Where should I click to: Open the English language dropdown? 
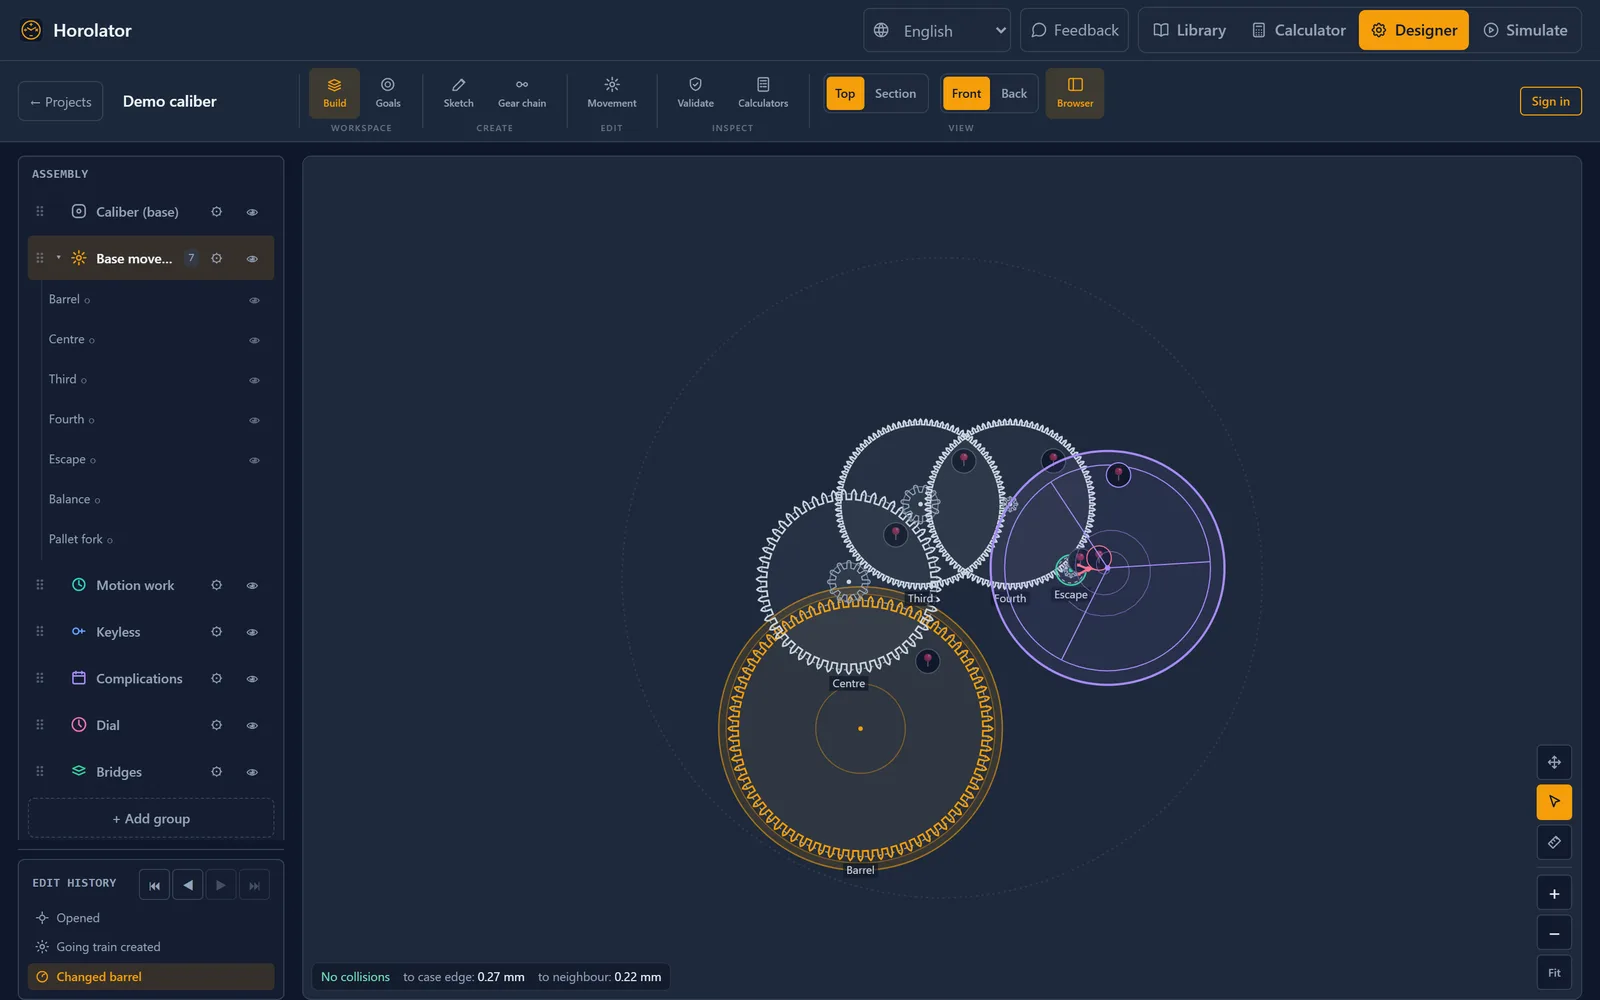point(937,30)
